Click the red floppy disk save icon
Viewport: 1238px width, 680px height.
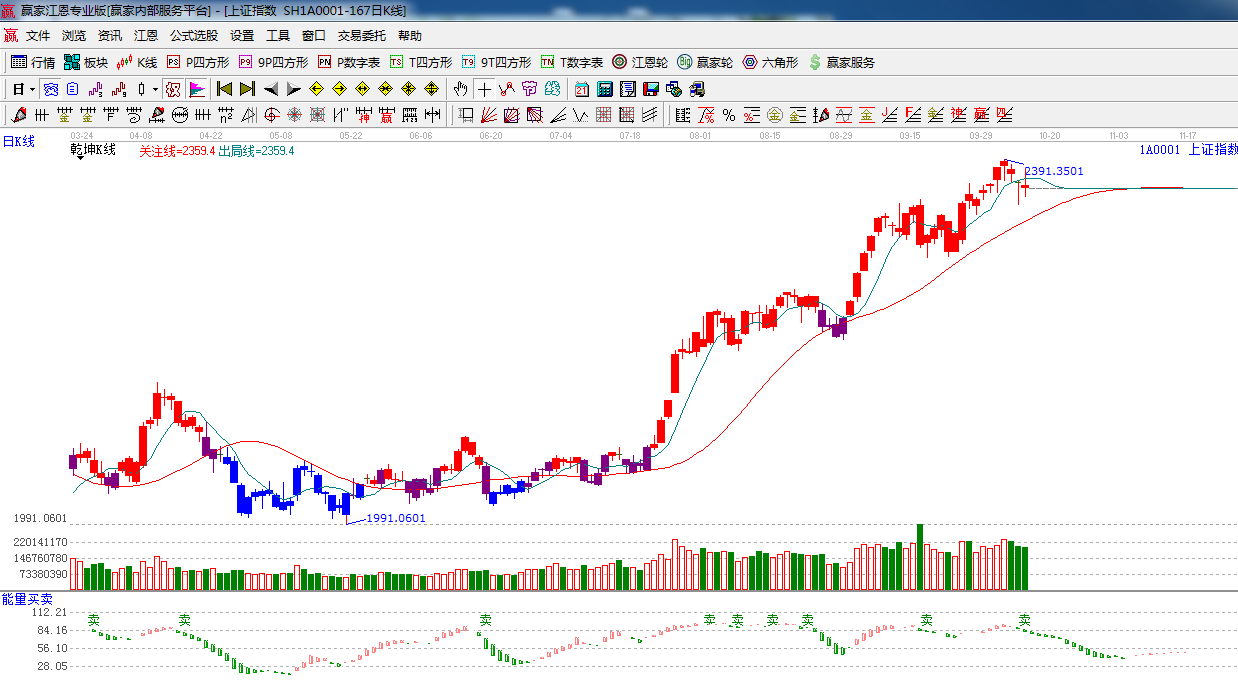pos(651,89)
